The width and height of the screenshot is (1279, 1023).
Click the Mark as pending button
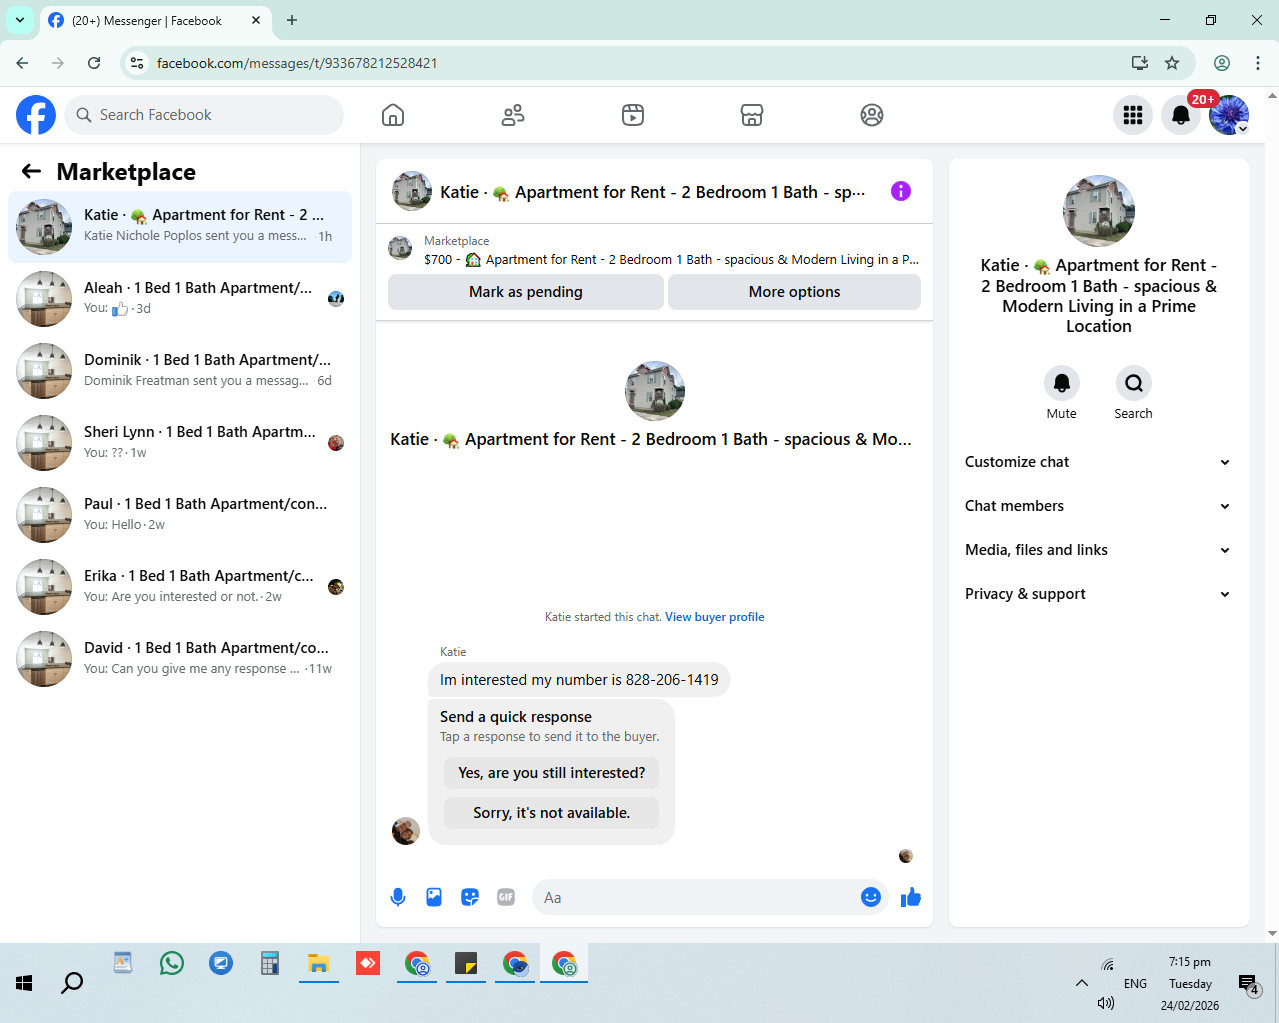pos(526,292)
